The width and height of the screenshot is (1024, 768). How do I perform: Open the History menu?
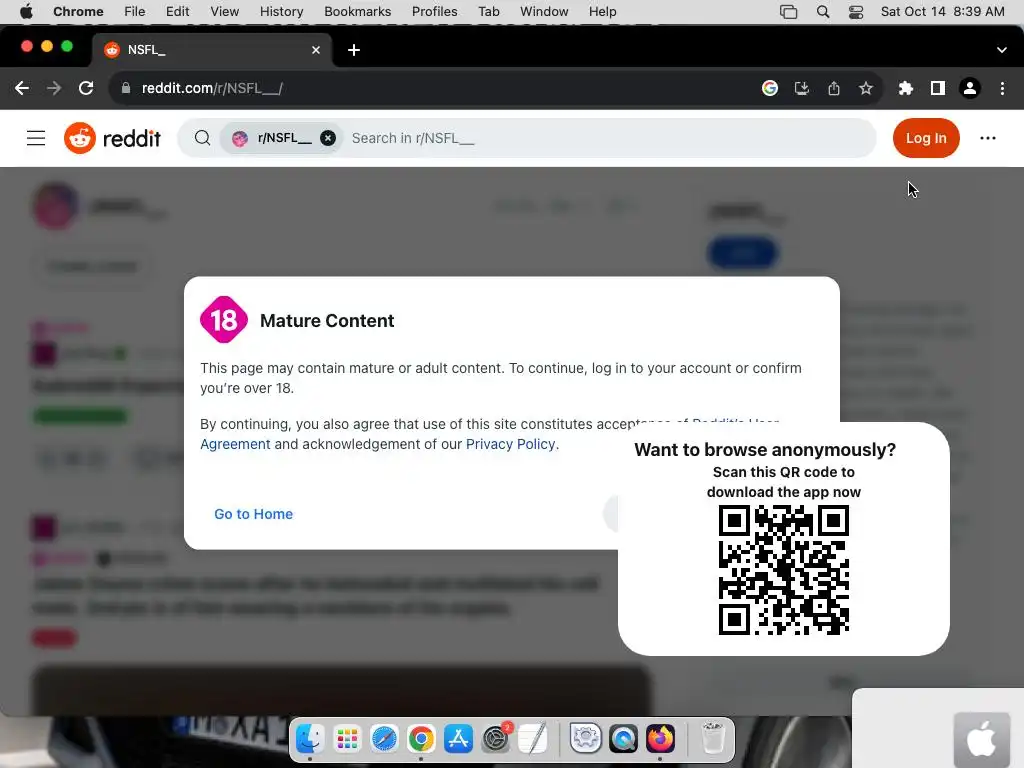coord(281,11)
